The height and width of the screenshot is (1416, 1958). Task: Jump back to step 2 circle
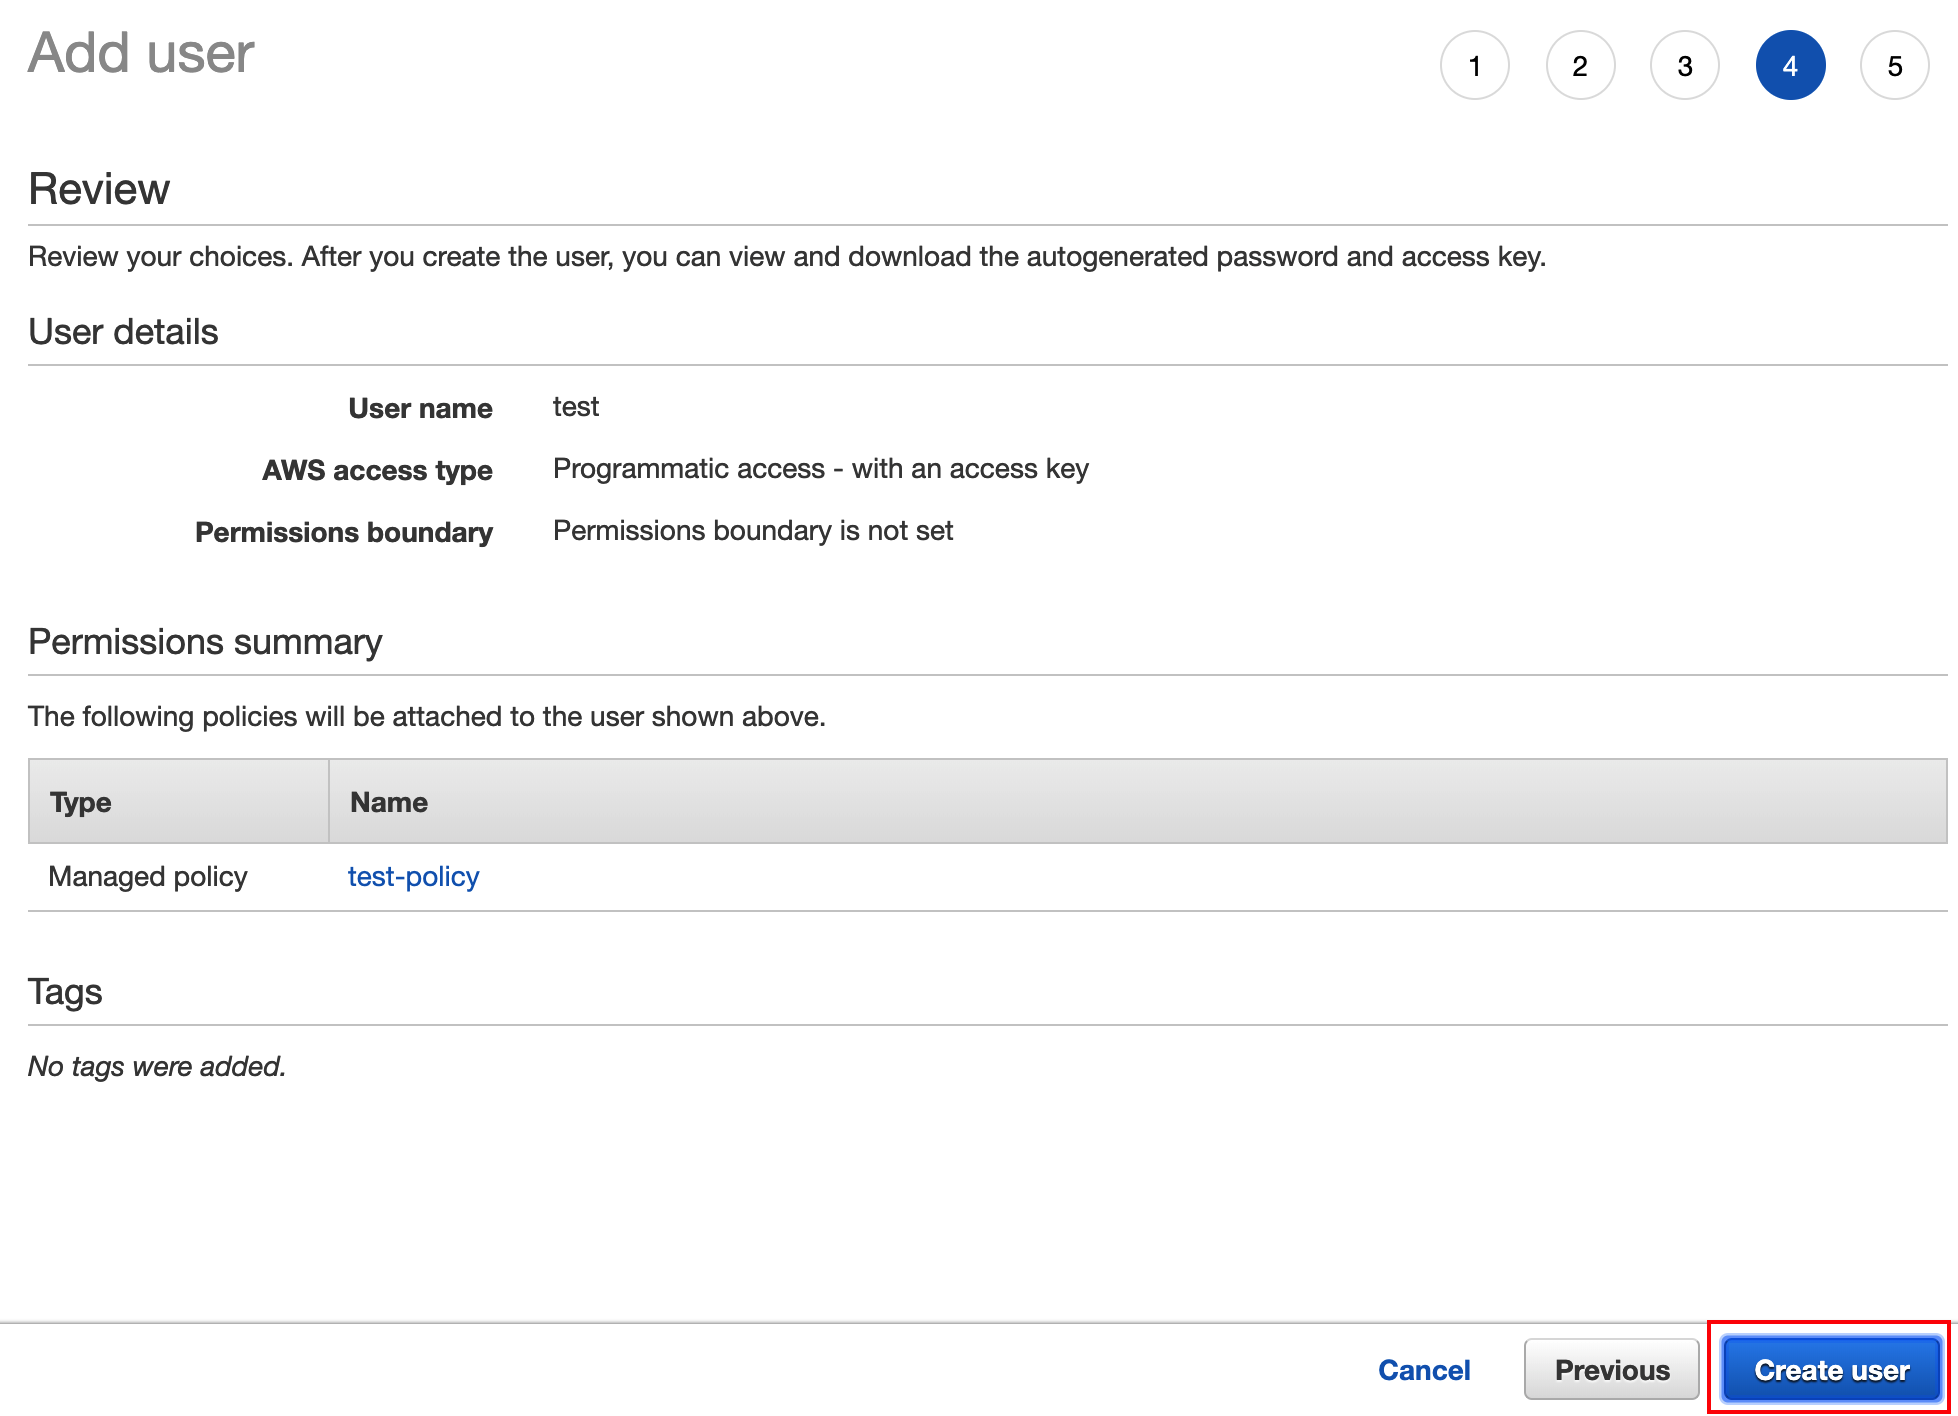[1579, 66]
